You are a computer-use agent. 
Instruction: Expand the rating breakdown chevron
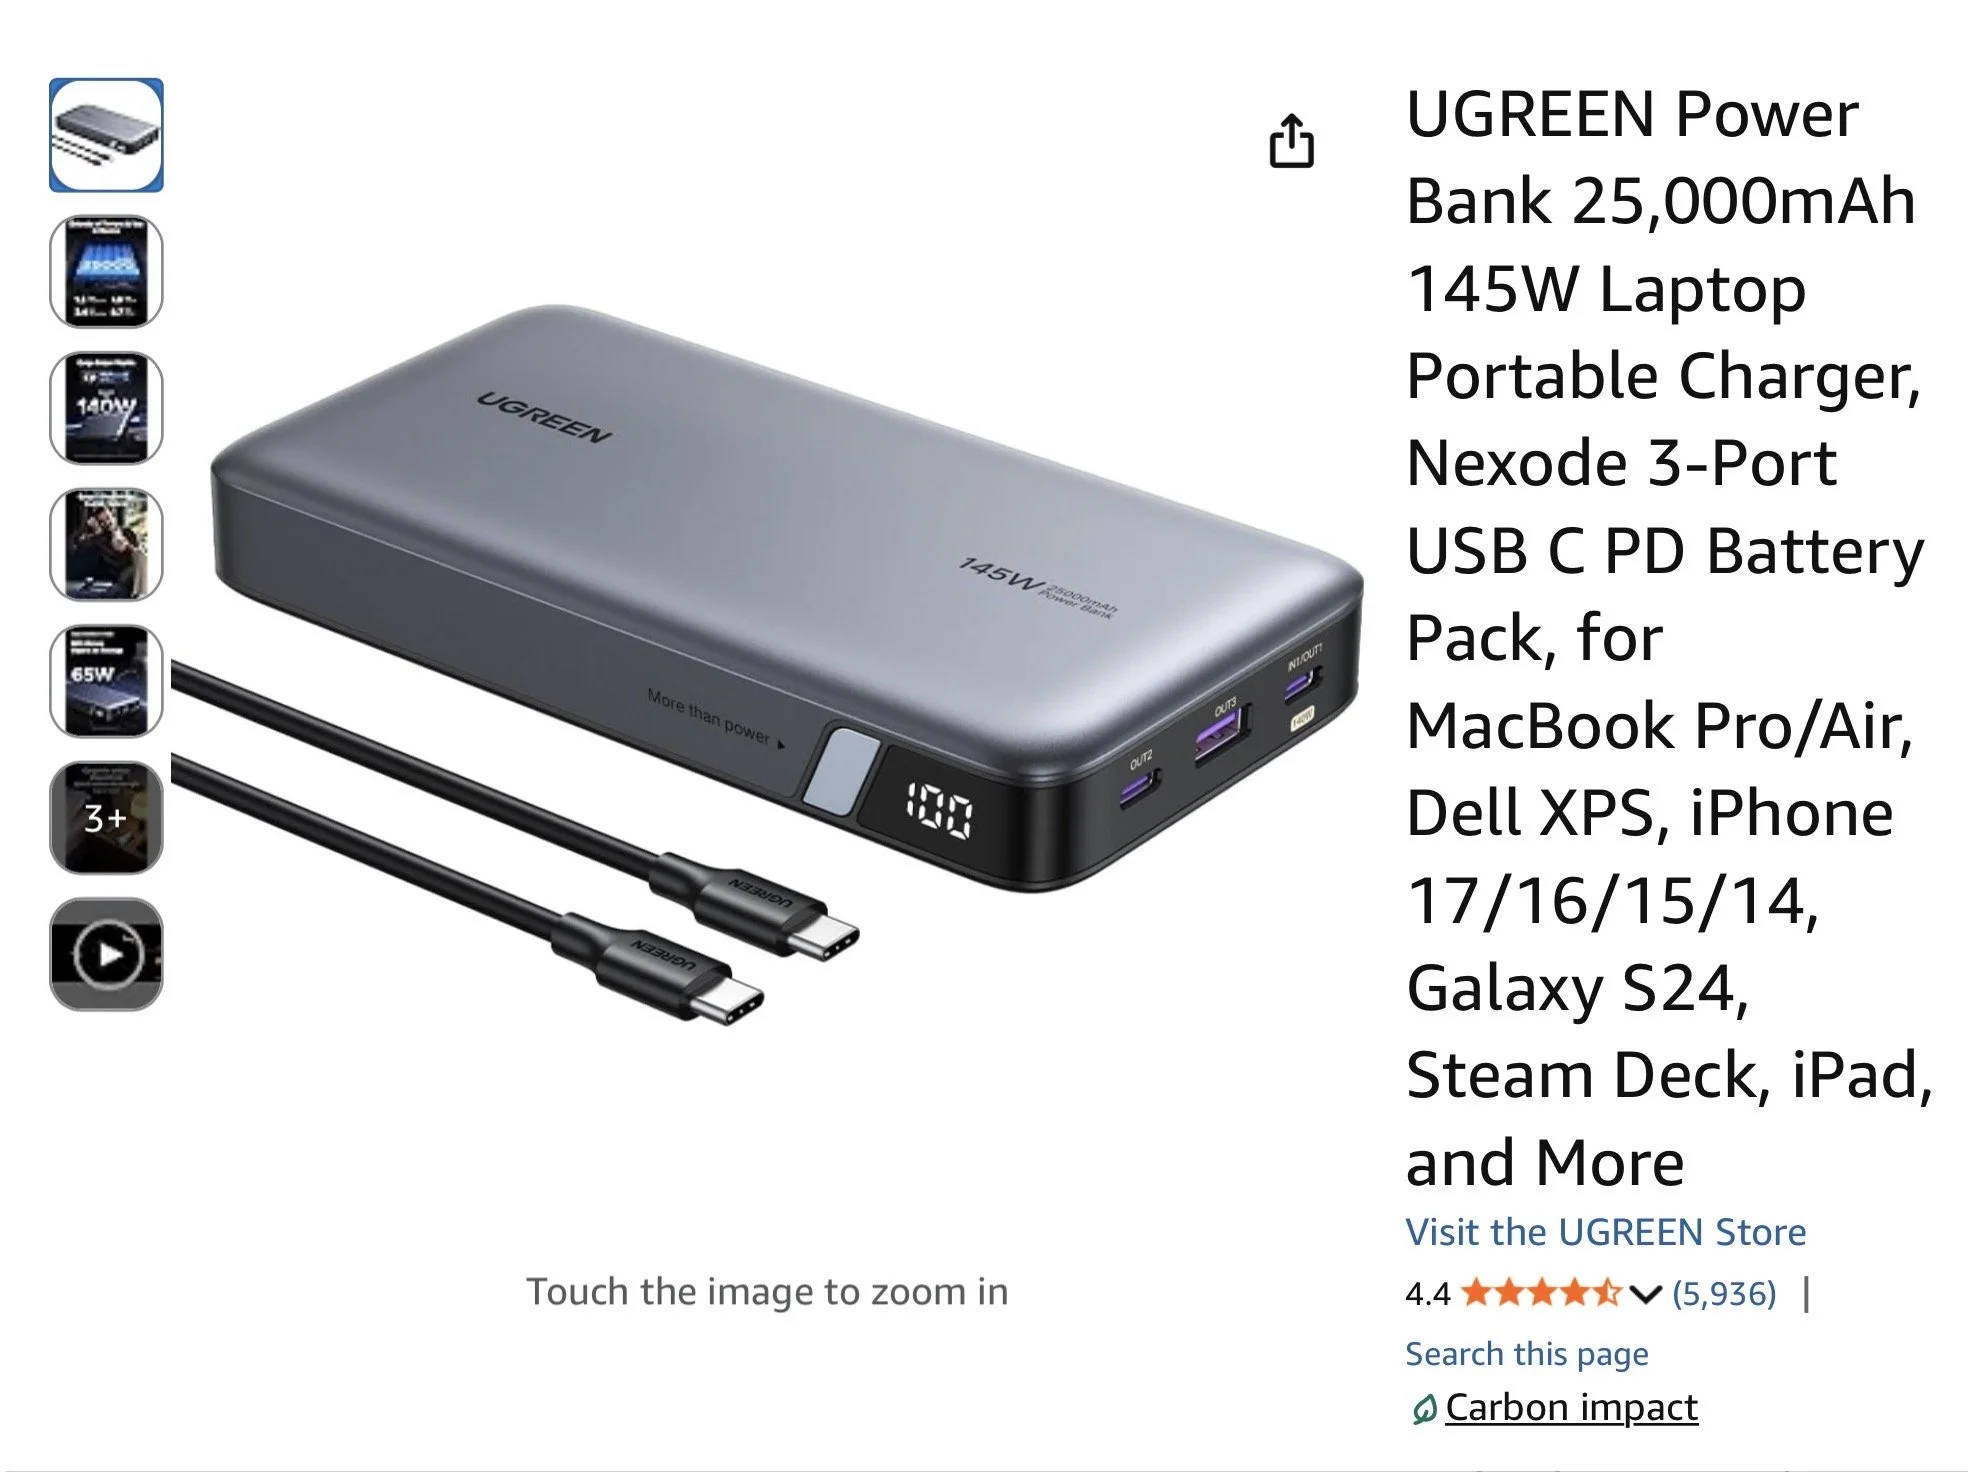(x=1645, y=1295)
